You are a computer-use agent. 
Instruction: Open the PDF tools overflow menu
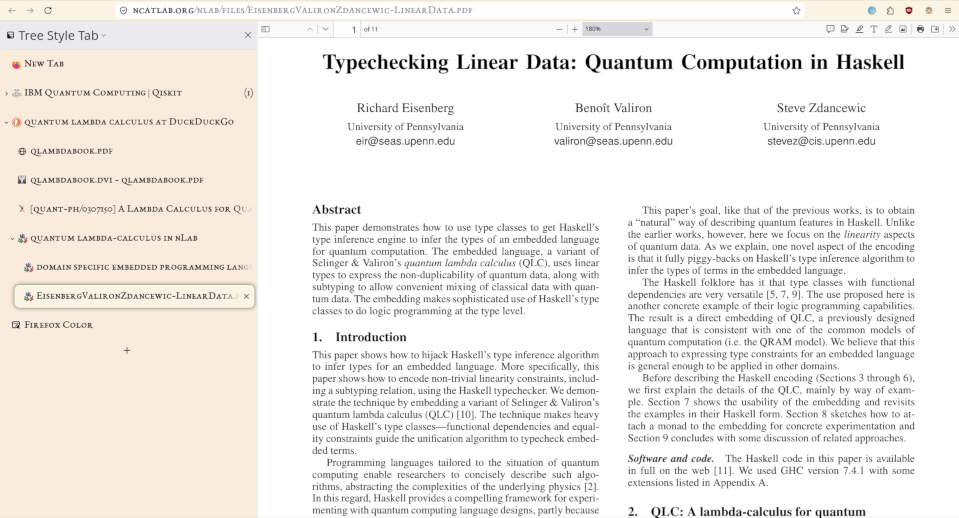tap(951, 29)
